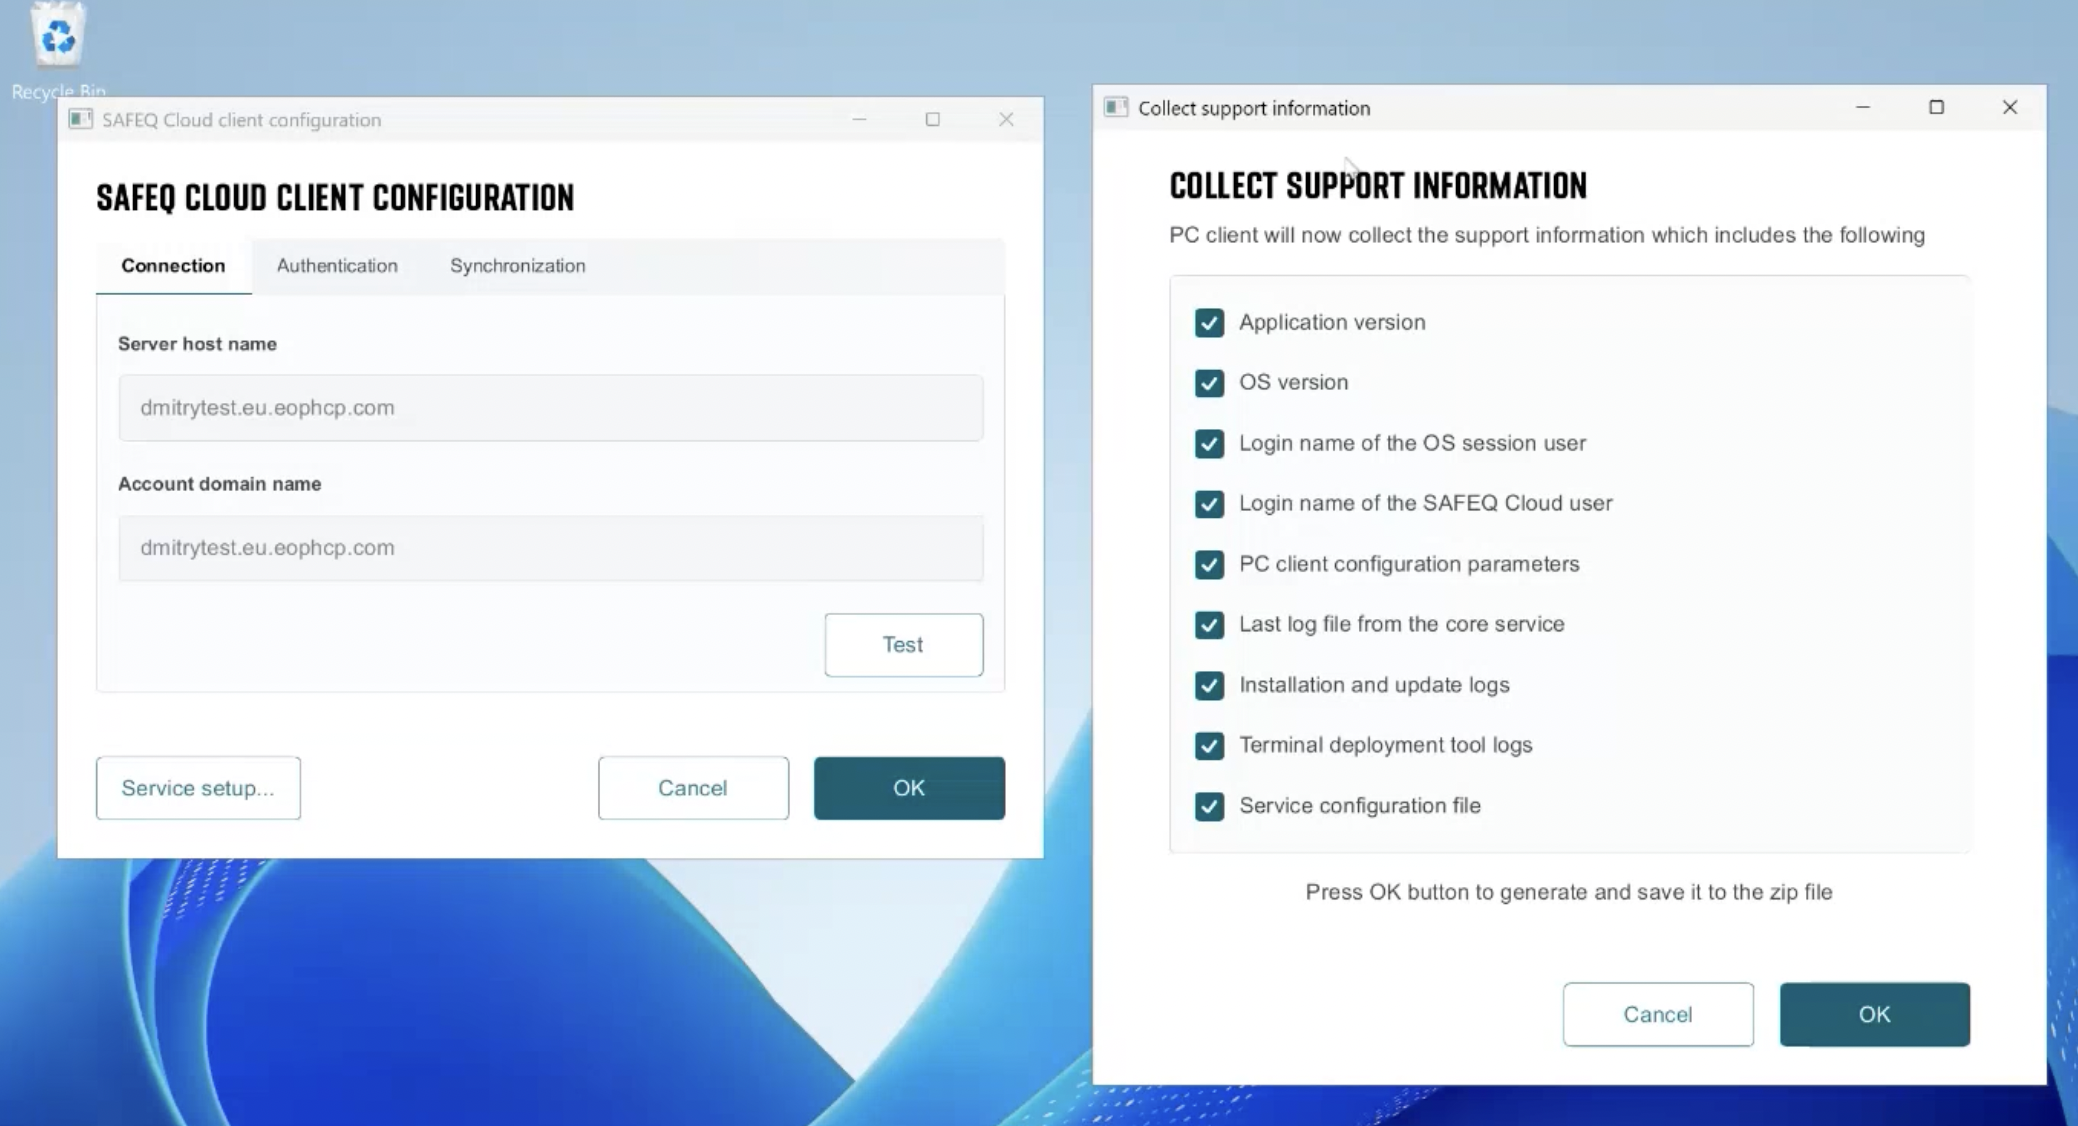Screen dimensions: 2078x1126
Task: Uncheck the Service configuration file checkbox
Action: coord(1209,807)
